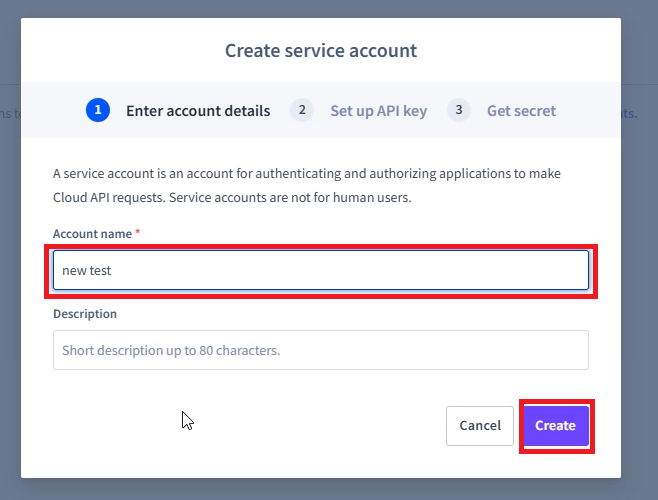The image size is (658, 500).
Task: Click the 'Create service account' dialog title
Action: [x=321, y=50]
